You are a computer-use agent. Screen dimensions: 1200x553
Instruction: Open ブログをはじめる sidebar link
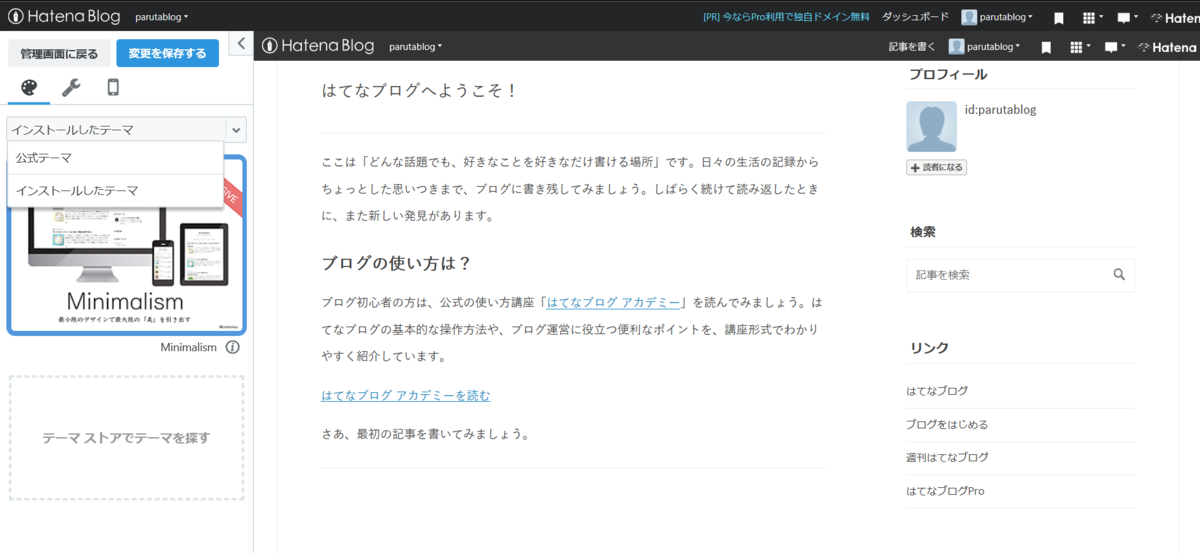click(947, 424)
